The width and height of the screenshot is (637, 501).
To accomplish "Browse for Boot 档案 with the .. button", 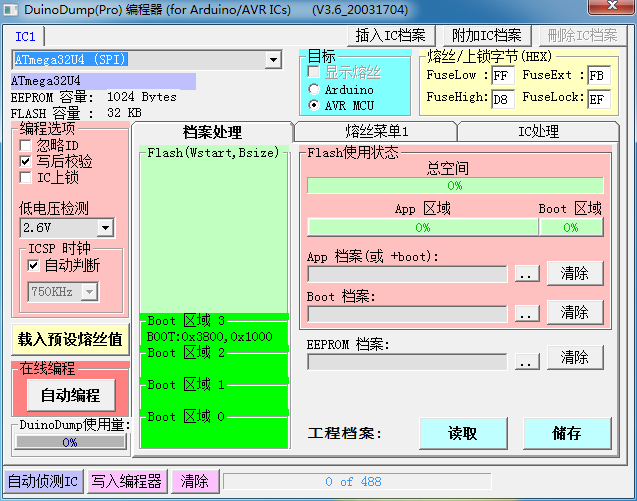I will tap(527, 314).
